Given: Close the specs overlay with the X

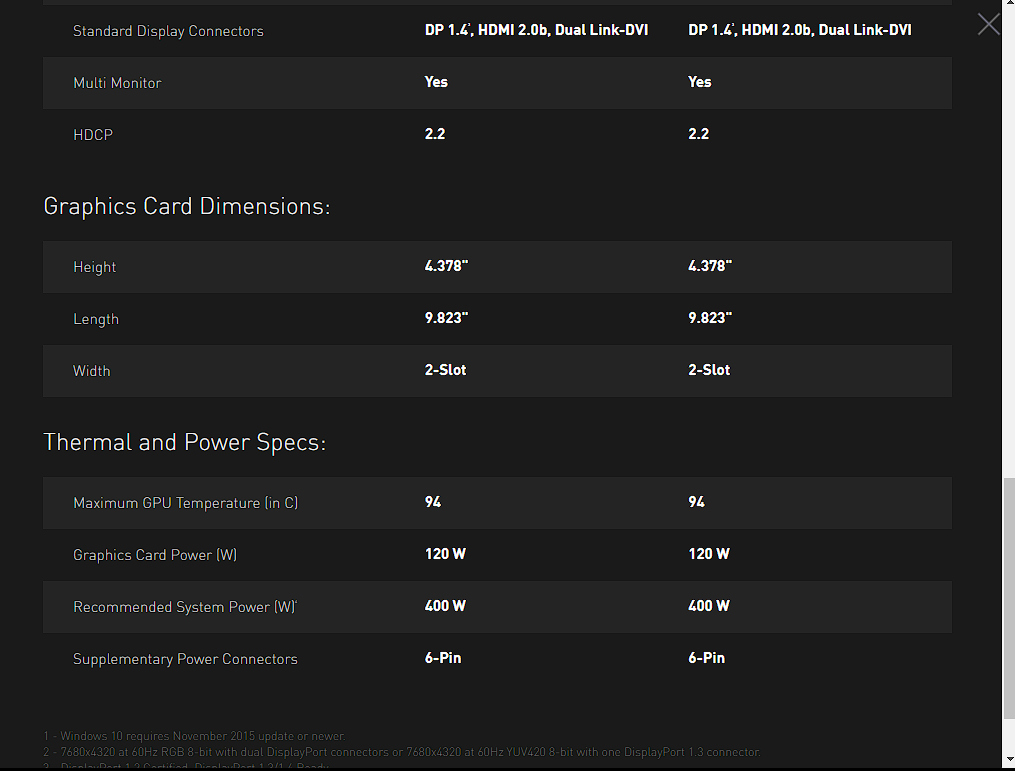Looking at the screenshot, I should pyautogui.click(x=988, y=25).
